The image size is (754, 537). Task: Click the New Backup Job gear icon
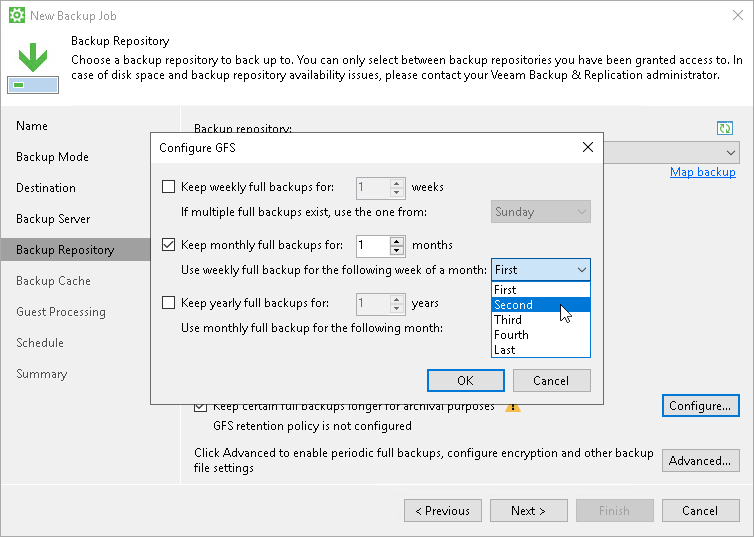[x=17, y=15]
